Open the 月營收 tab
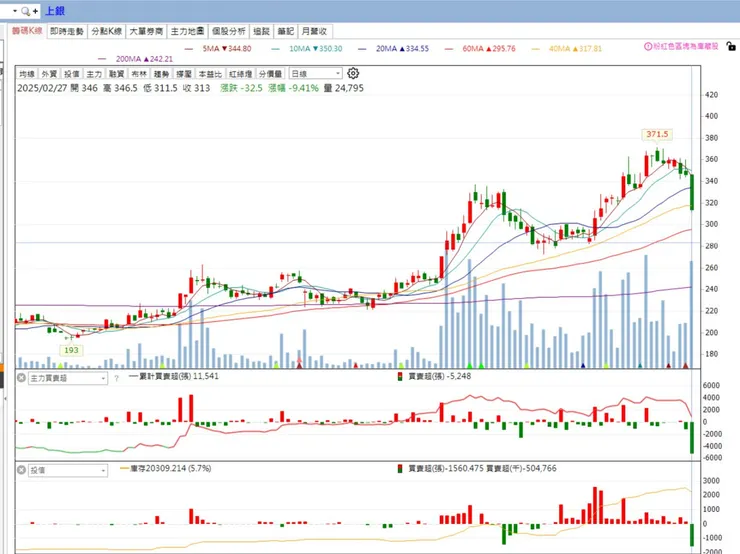The image size is (740, 554). point(315,31)
